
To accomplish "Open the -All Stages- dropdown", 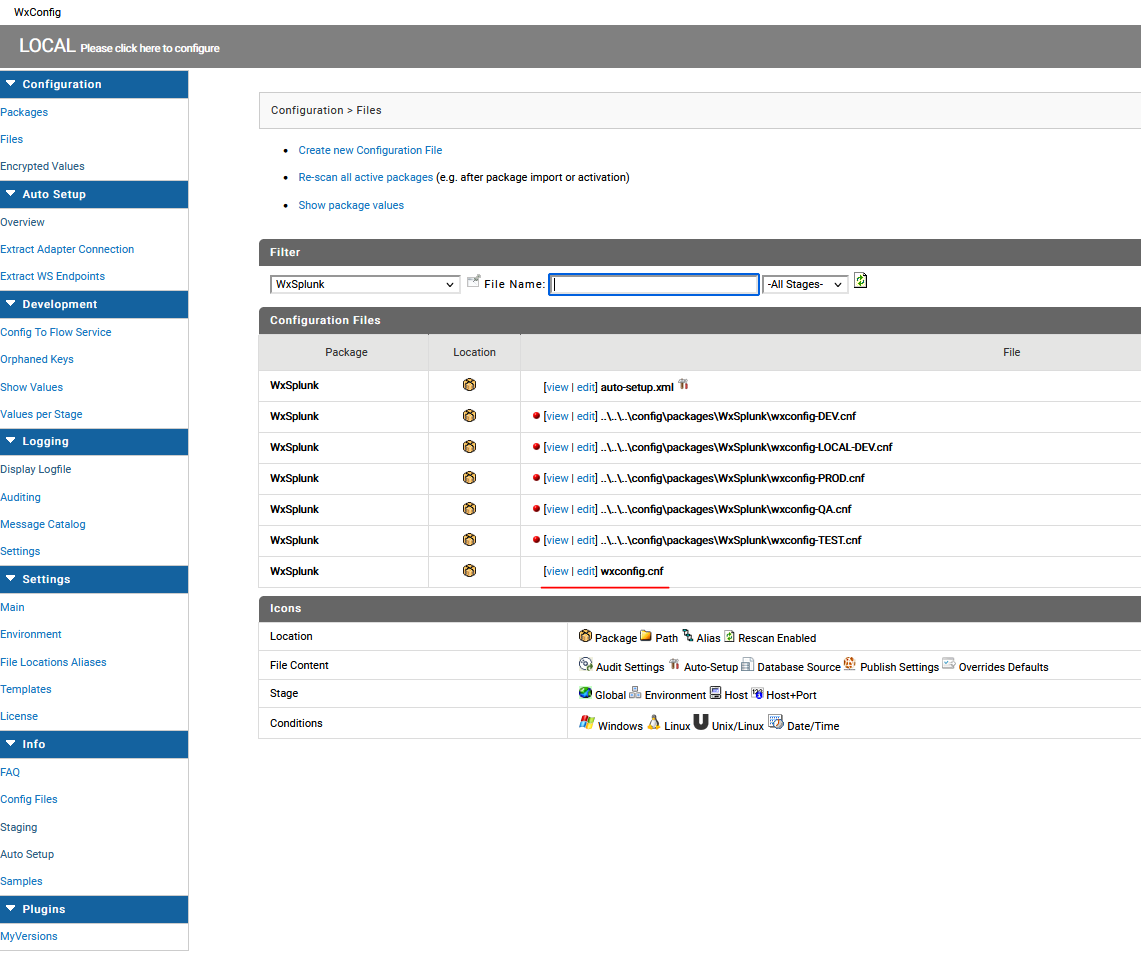I will point(805,285).
